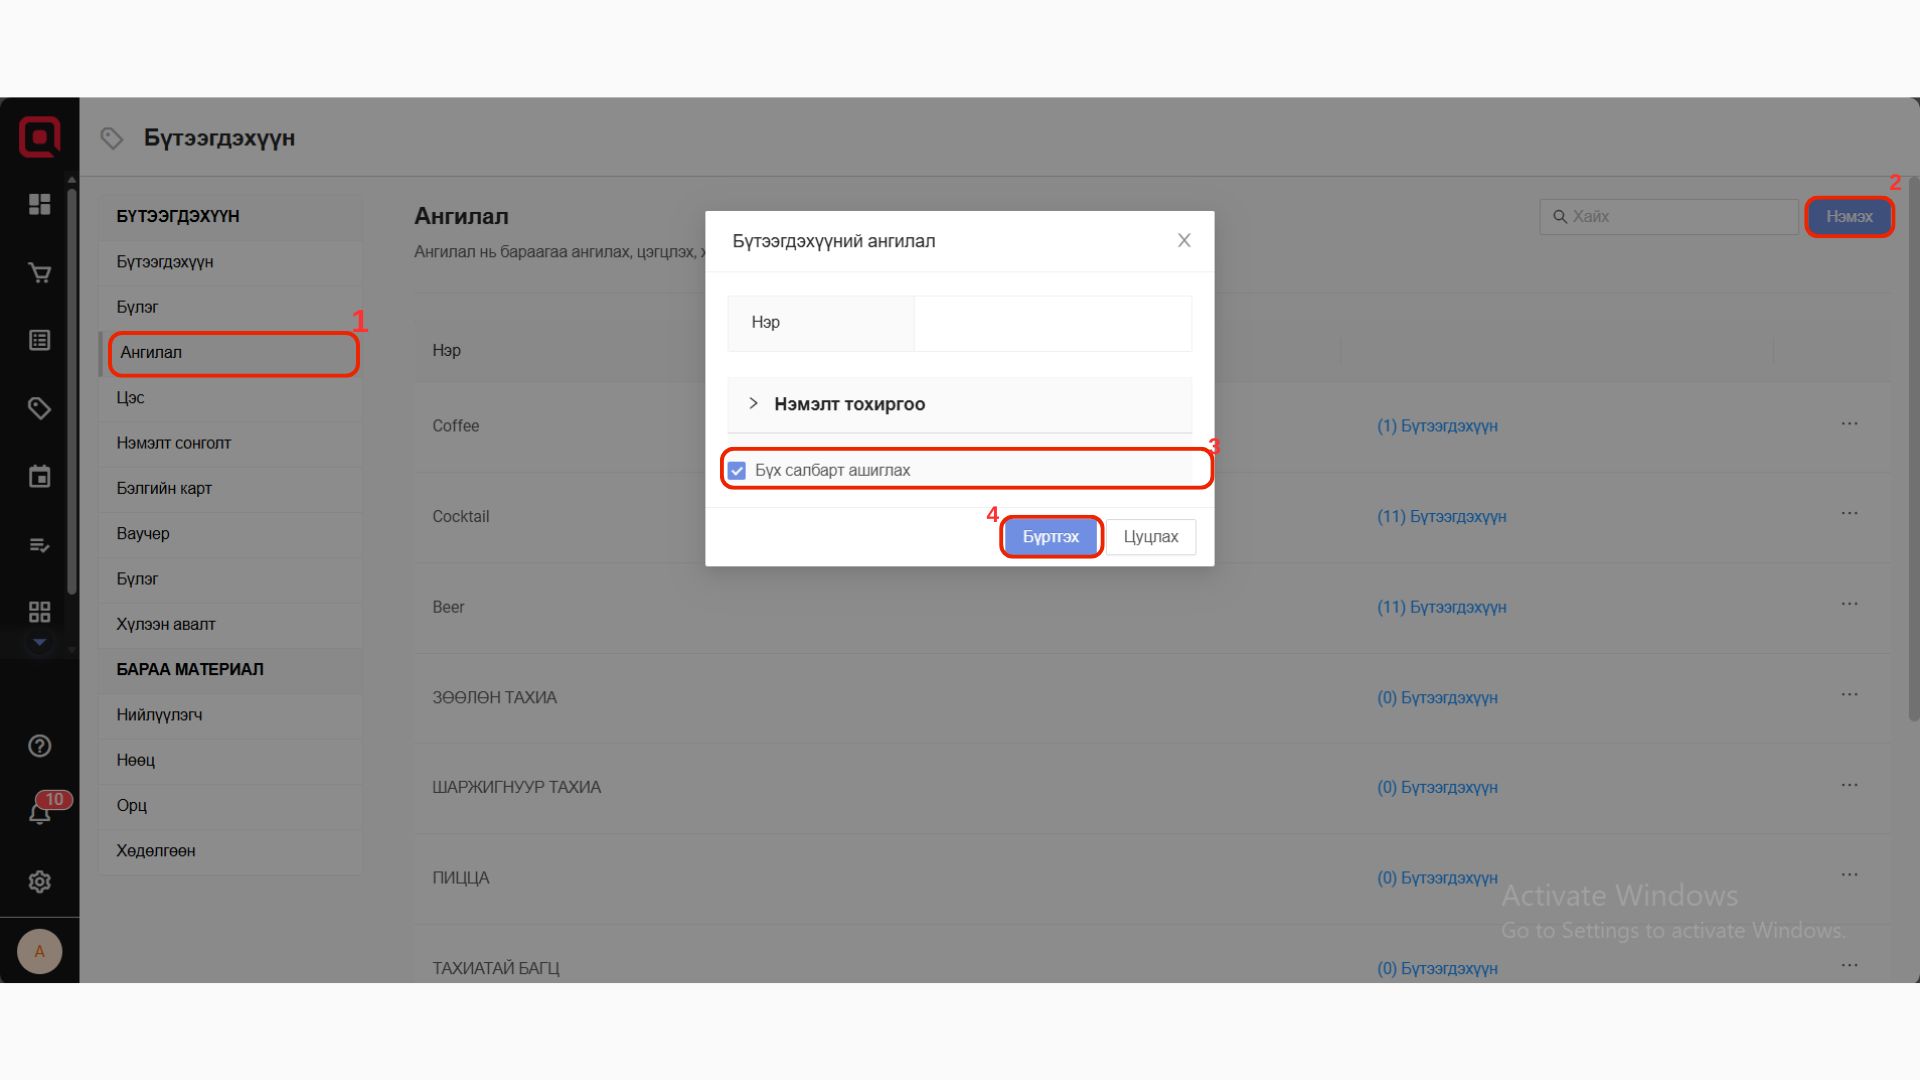Image resolution: width=1920 pixels, height=1080 pixels.
Task: Click the notification bell with badge 10
Action: coord(40,814)
